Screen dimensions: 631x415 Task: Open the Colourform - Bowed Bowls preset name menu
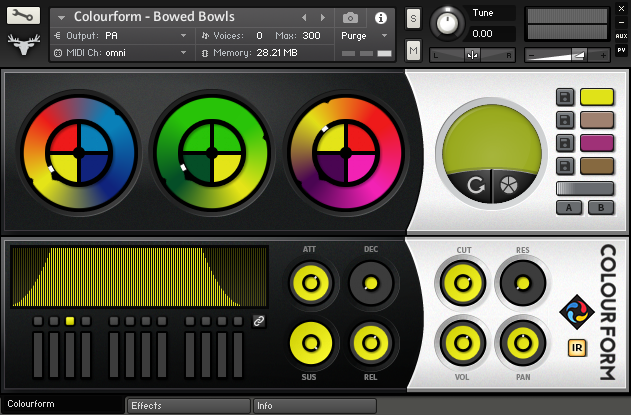tap(154, 17)
